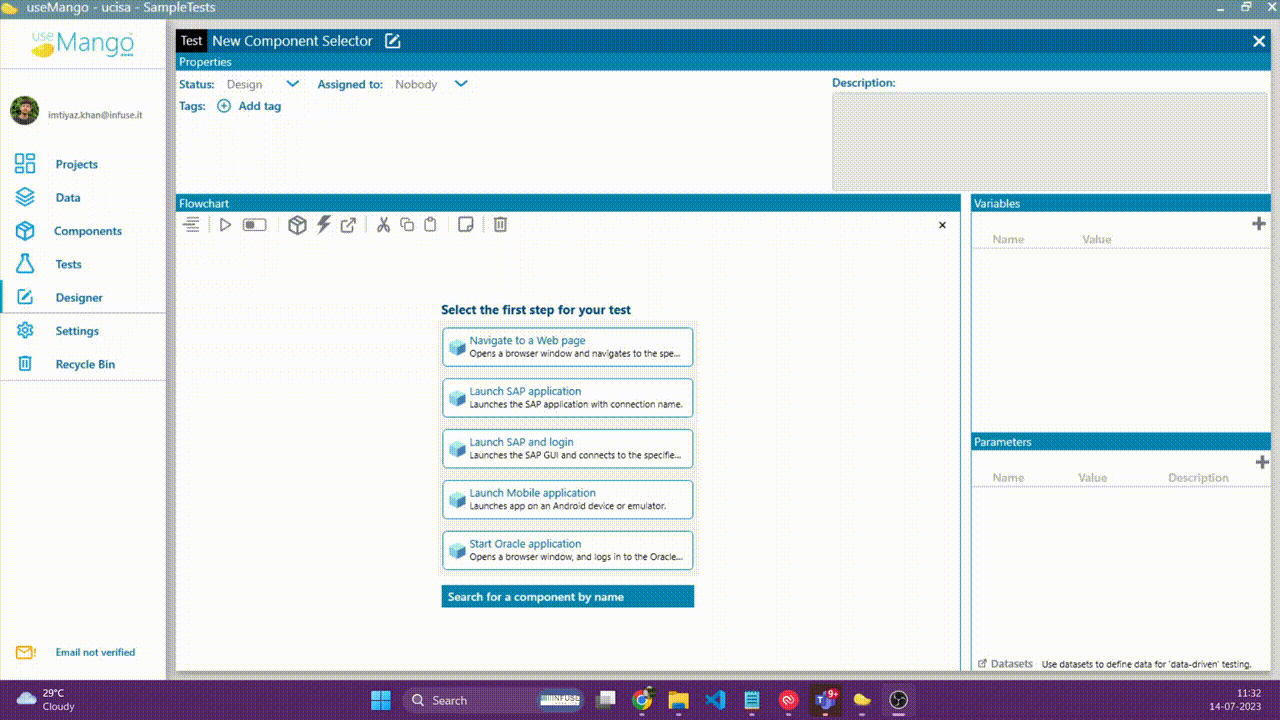Click the user email imtiyaz.khan@infuse.it
Image resolution: width=1280 pixels, height=720 pixels.
tap(95, 115)
